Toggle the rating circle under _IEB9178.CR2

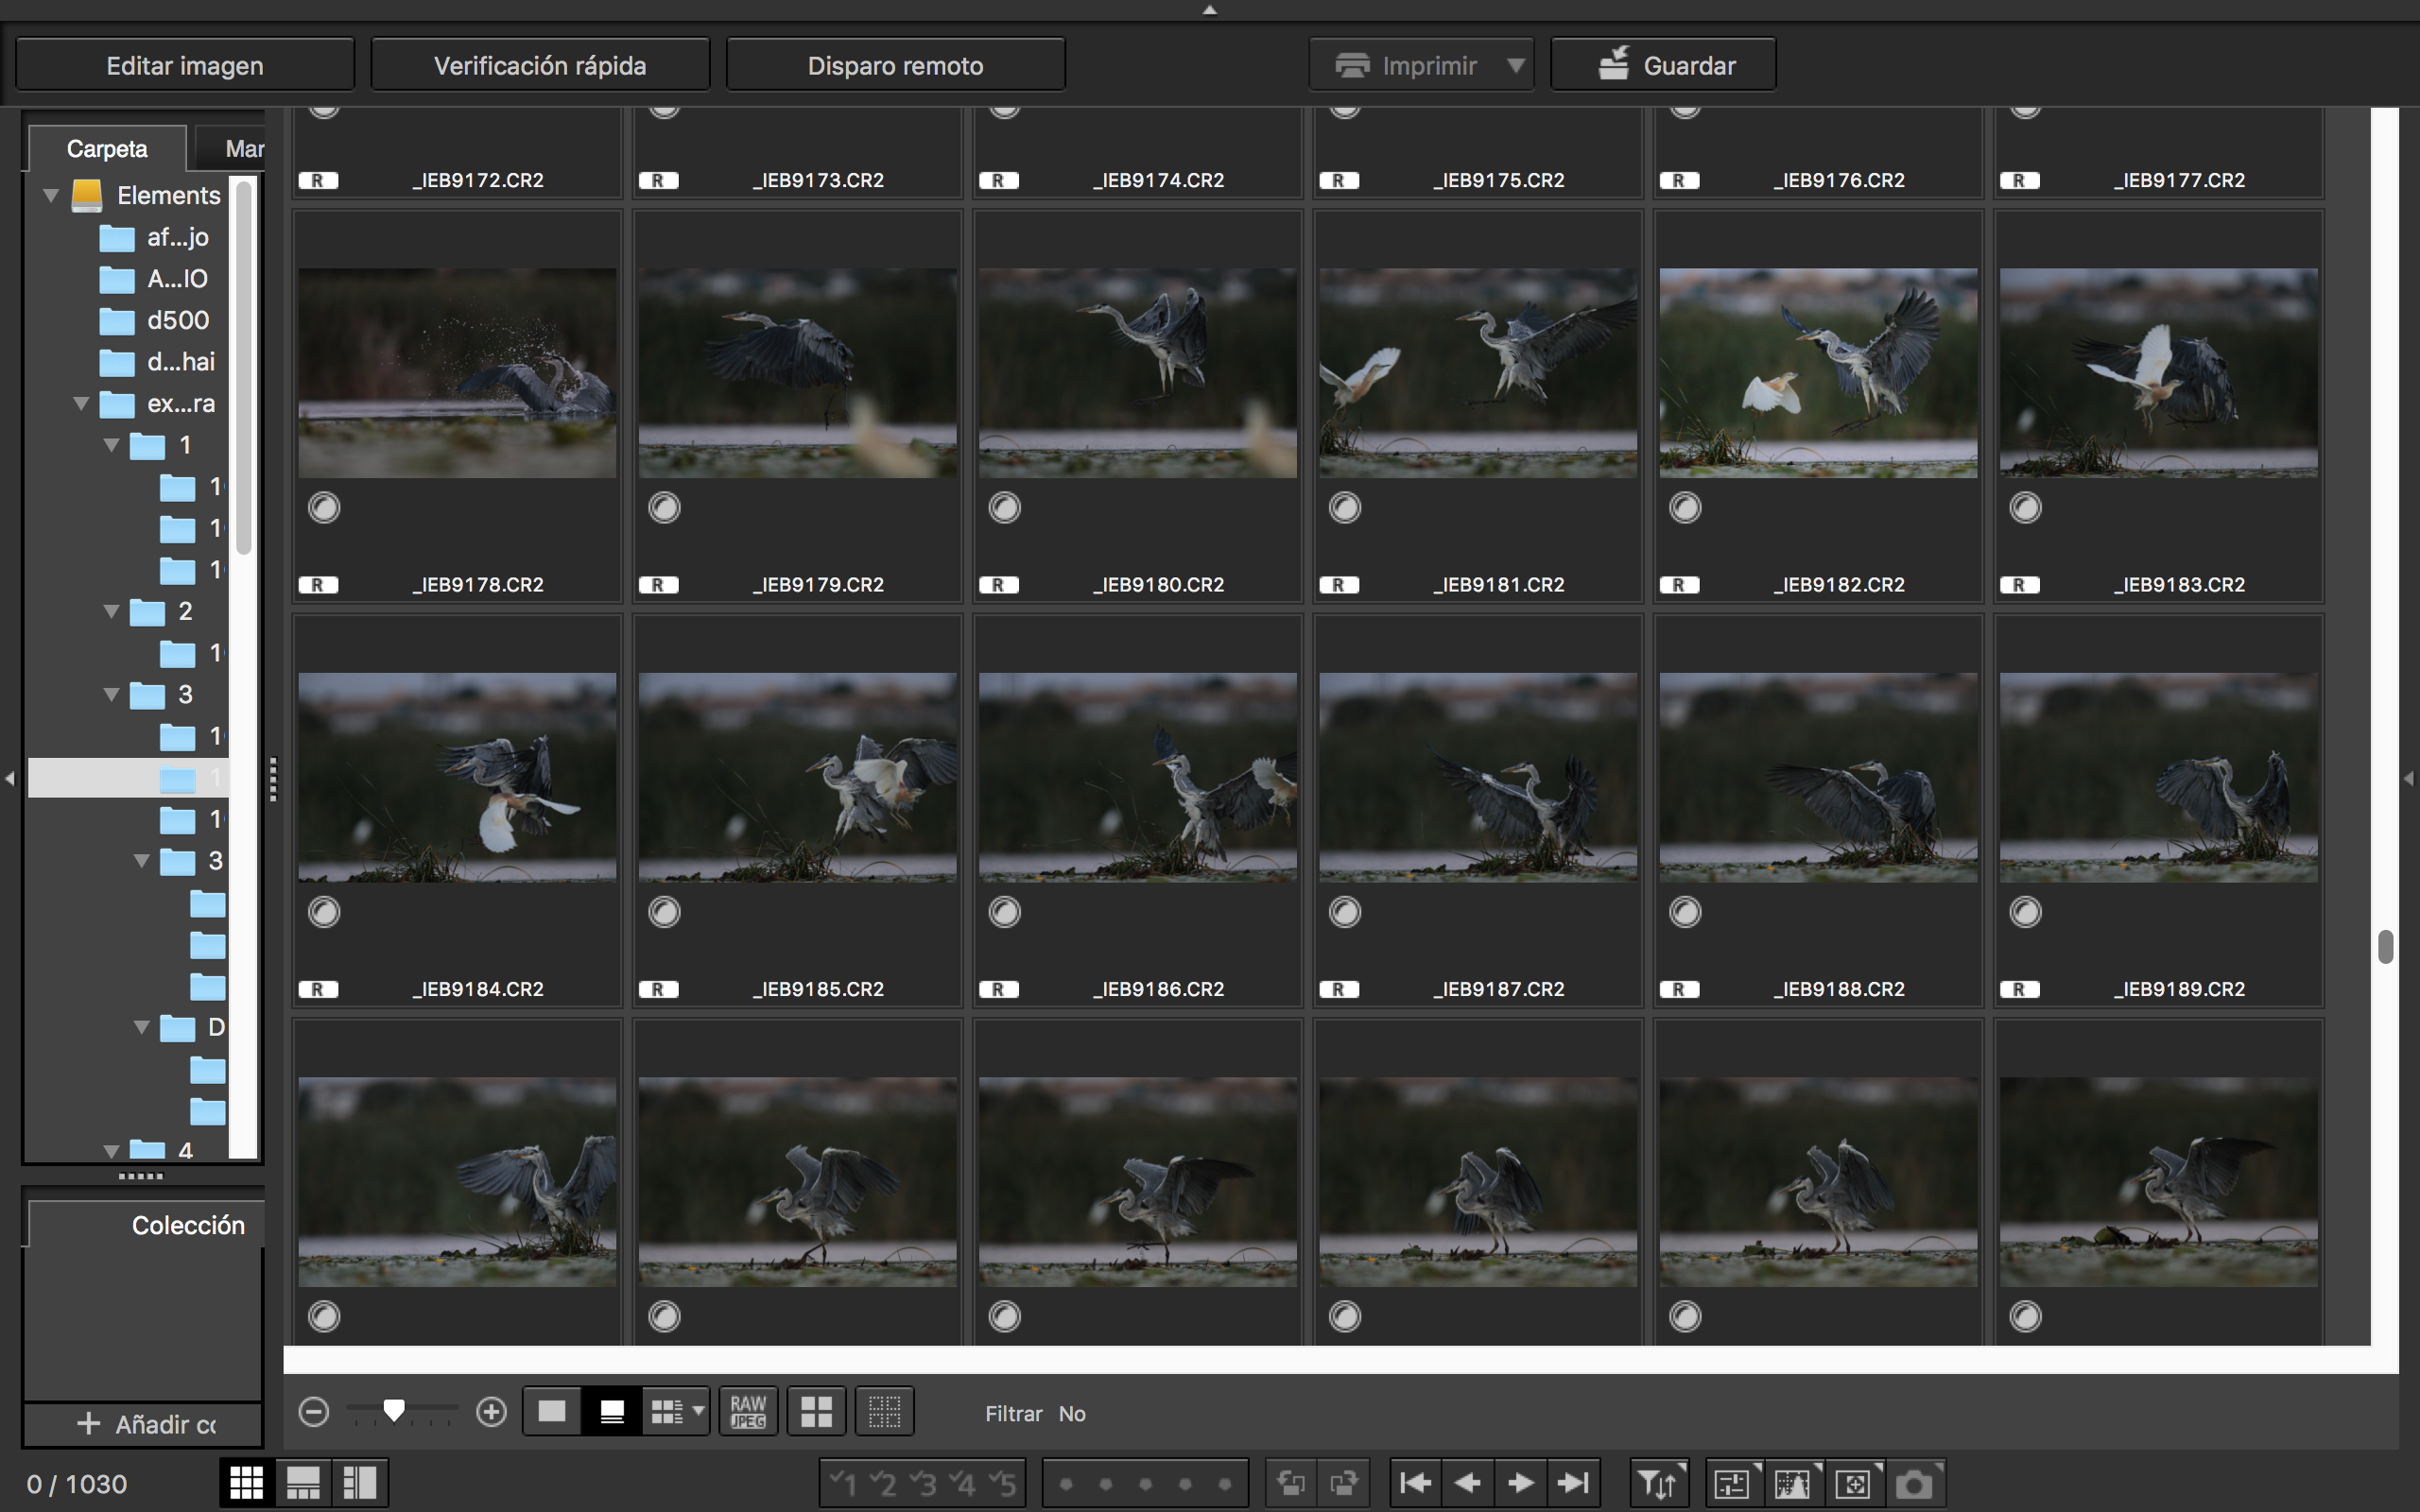pos(324,508)
